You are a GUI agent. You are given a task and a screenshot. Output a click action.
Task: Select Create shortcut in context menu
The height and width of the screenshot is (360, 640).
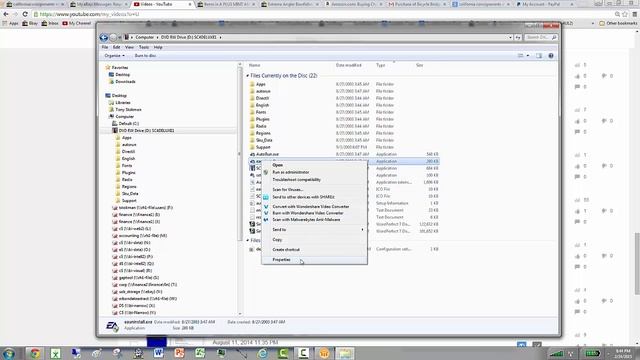click(x=286, y=249)
